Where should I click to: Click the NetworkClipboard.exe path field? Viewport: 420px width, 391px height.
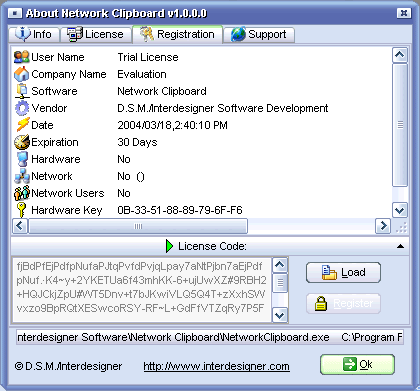tap(210, 337)
